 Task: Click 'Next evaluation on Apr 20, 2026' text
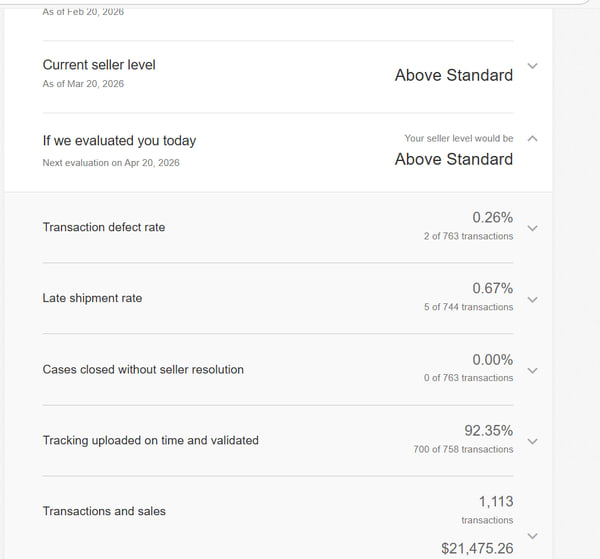111,163
